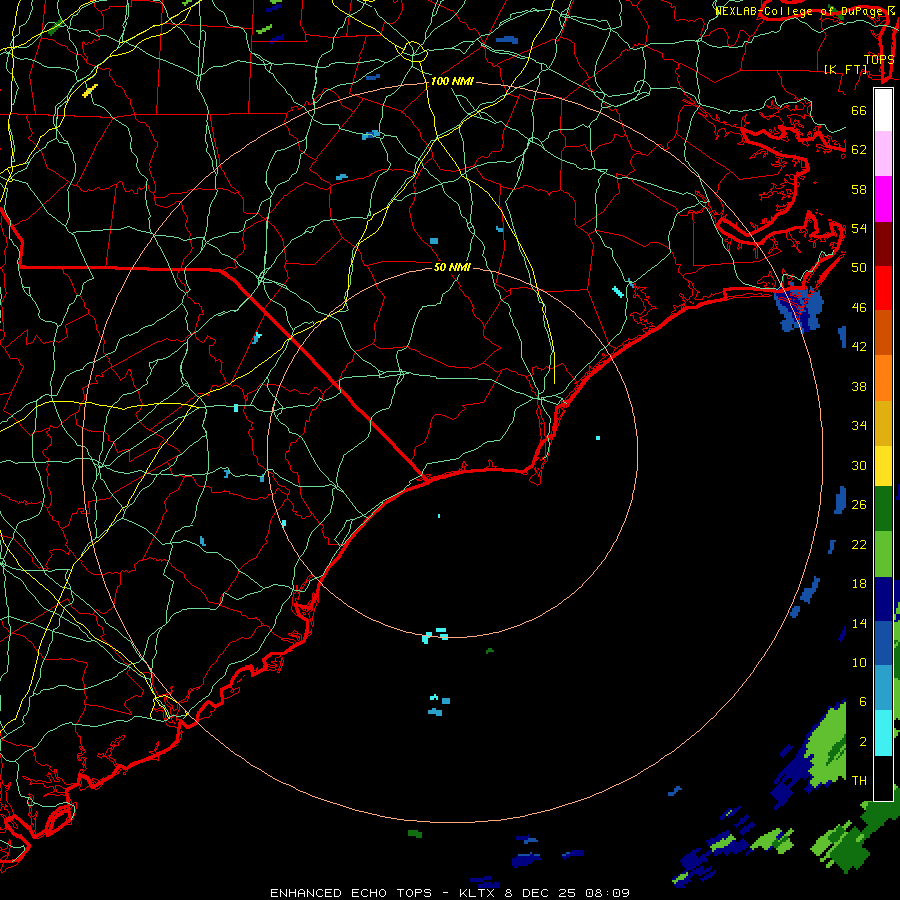
Task: Click the 58 legend value
Action: [x=859, y=189]
